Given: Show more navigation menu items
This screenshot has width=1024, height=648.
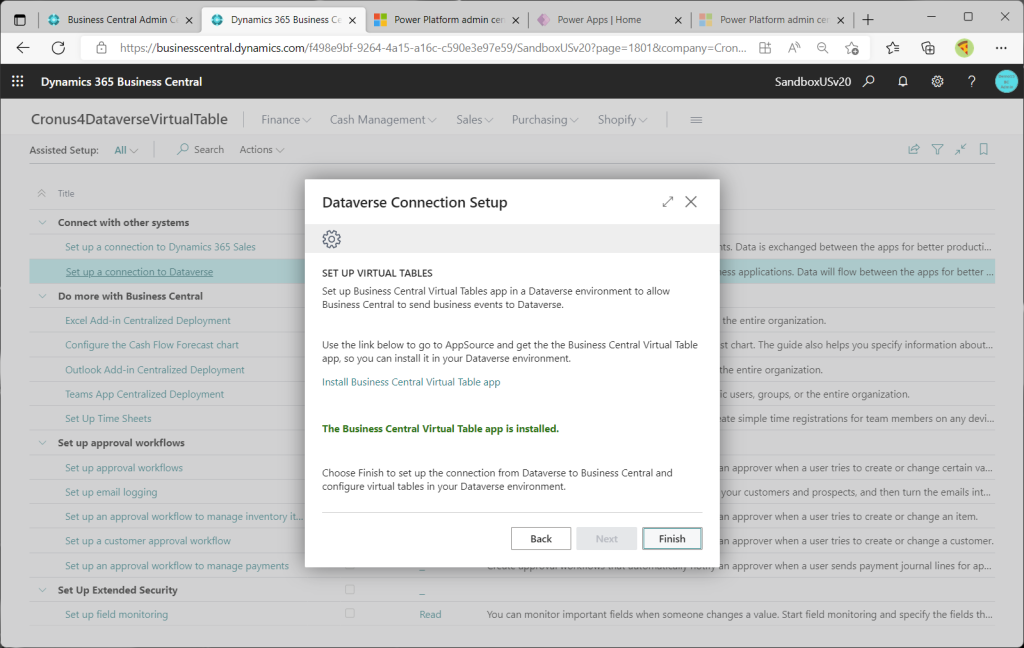Looking at the screenshot, I should (x=696, y=120).
